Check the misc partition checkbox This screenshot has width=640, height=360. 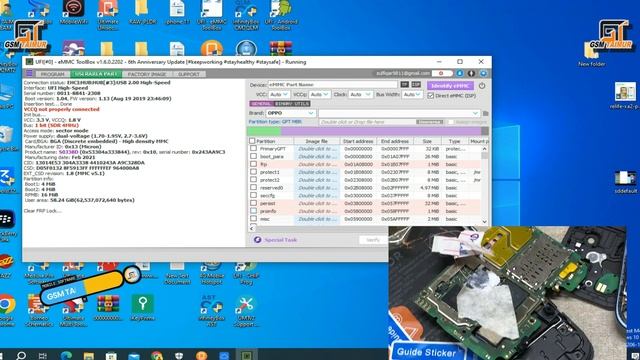pyautogui.click(x=253, y=218)
